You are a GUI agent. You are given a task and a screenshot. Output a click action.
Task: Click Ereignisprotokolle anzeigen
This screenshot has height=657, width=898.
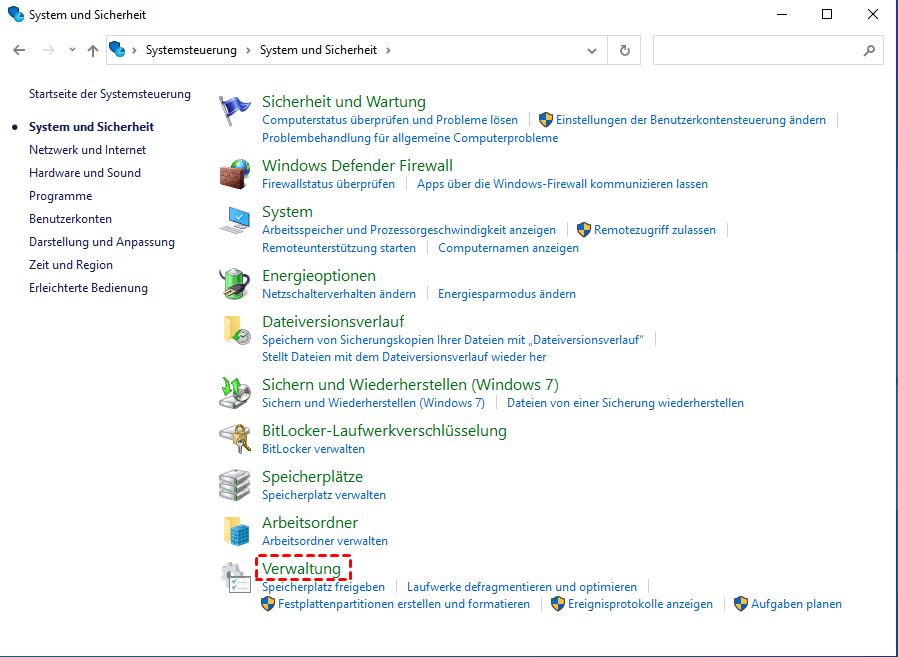coord(640,604)
